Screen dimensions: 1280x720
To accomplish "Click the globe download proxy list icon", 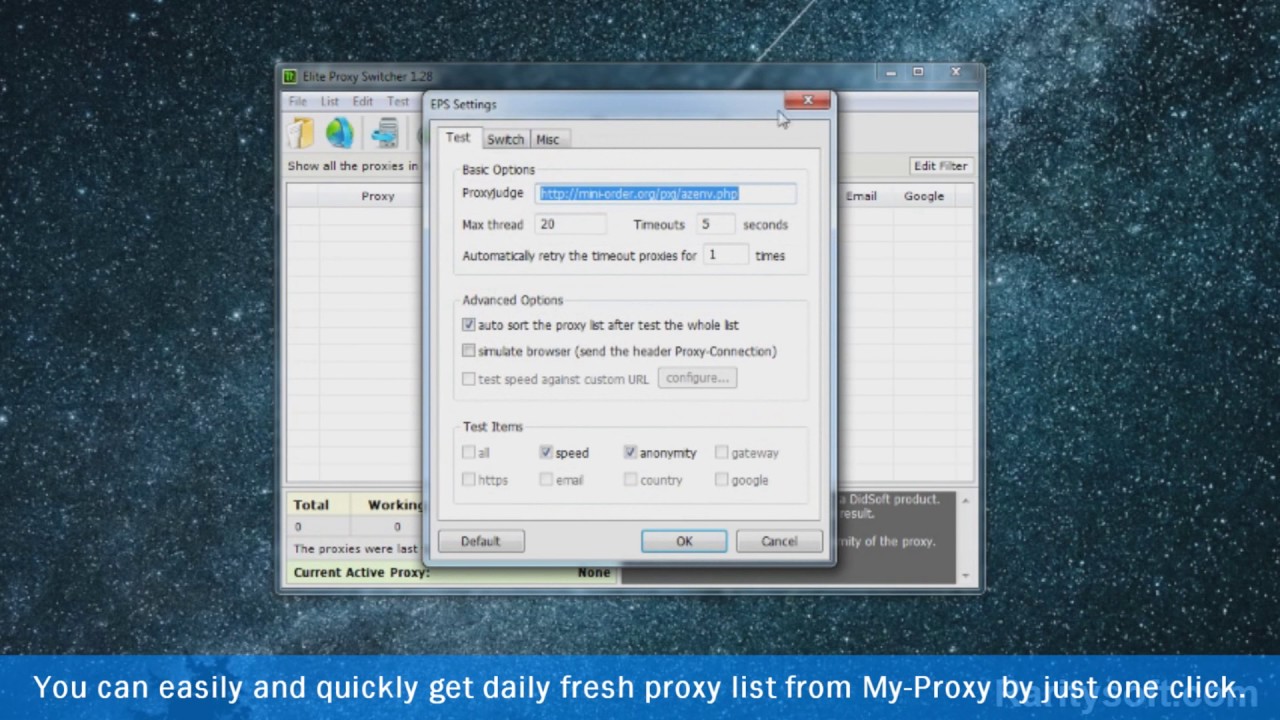I will click(x=339, y=132).
